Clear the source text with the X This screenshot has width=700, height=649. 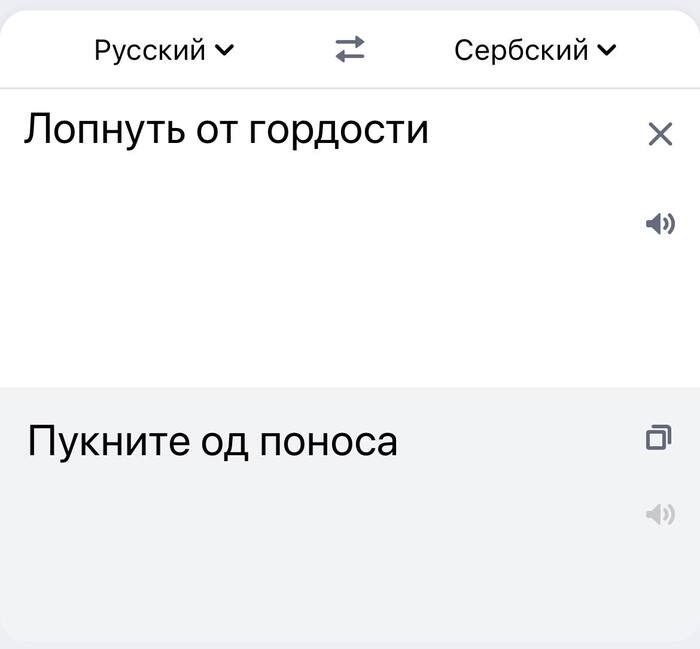tap(660, 134)
